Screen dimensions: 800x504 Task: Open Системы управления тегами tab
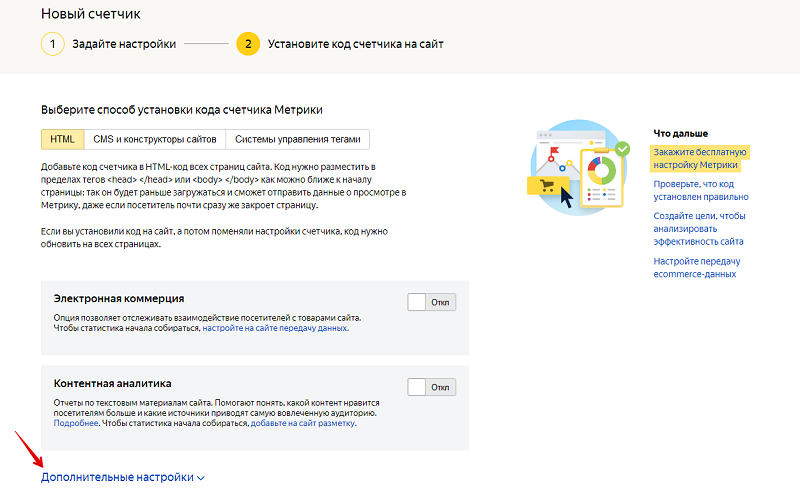297,139
